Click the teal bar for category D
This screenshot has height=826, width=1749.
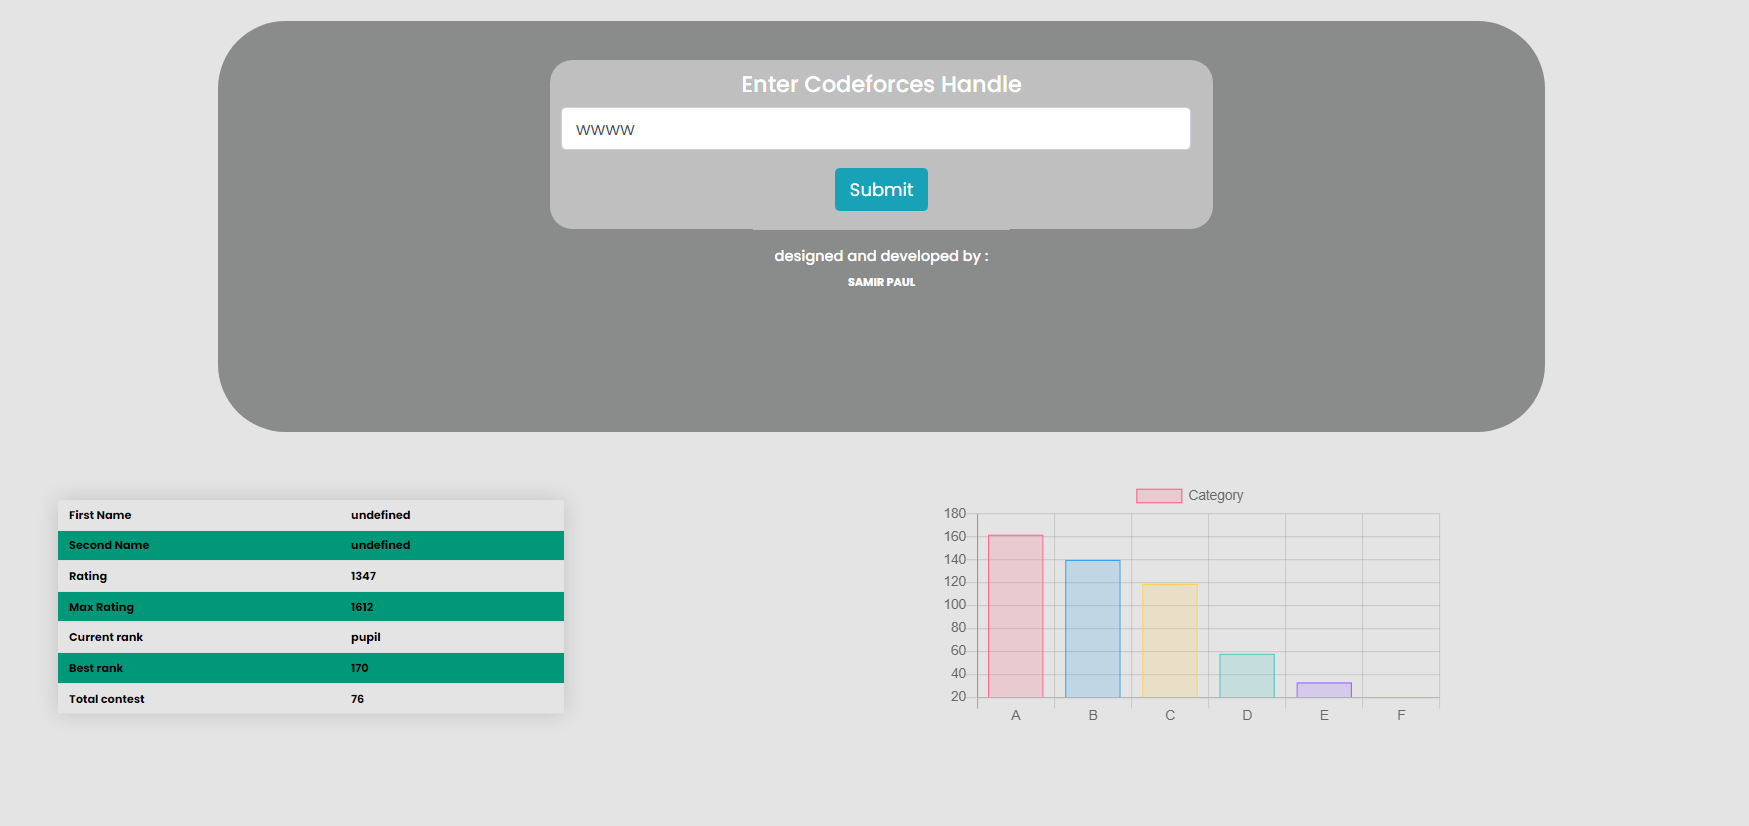[x=1247, y=676]
